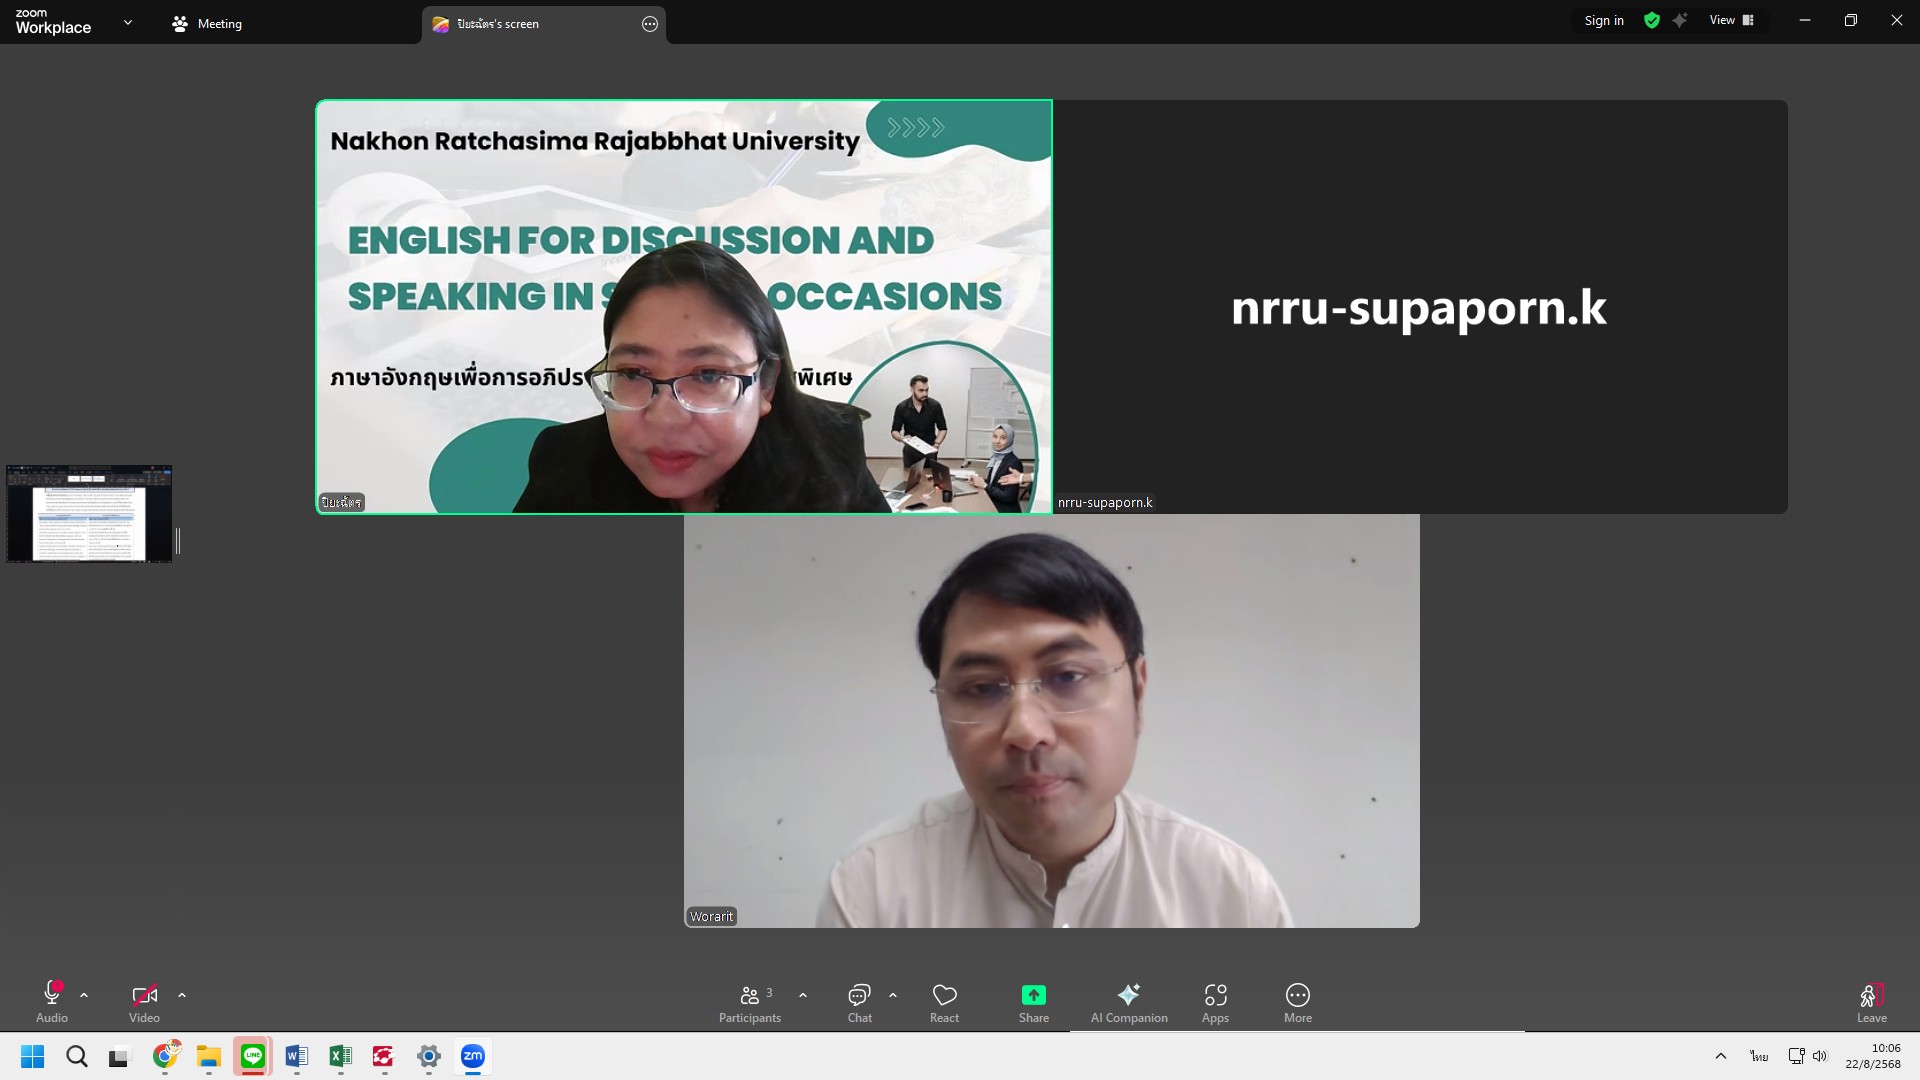Open LINE from the taskbar
1920x1080 pixels.
click(x=253, y=1056)
